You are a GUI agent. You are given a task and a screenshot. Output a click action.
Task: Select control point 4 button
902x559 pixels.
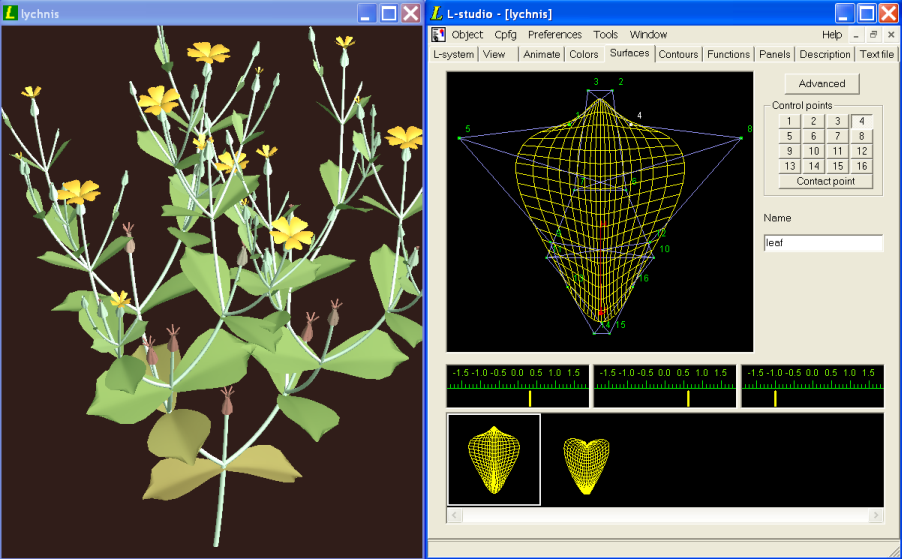click(x=862, y=121)
